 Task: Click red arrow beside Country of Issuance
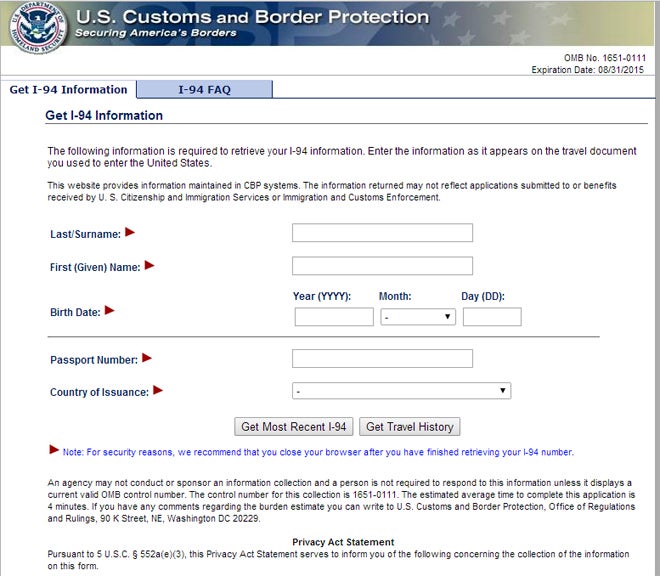(x=158, y=390)
